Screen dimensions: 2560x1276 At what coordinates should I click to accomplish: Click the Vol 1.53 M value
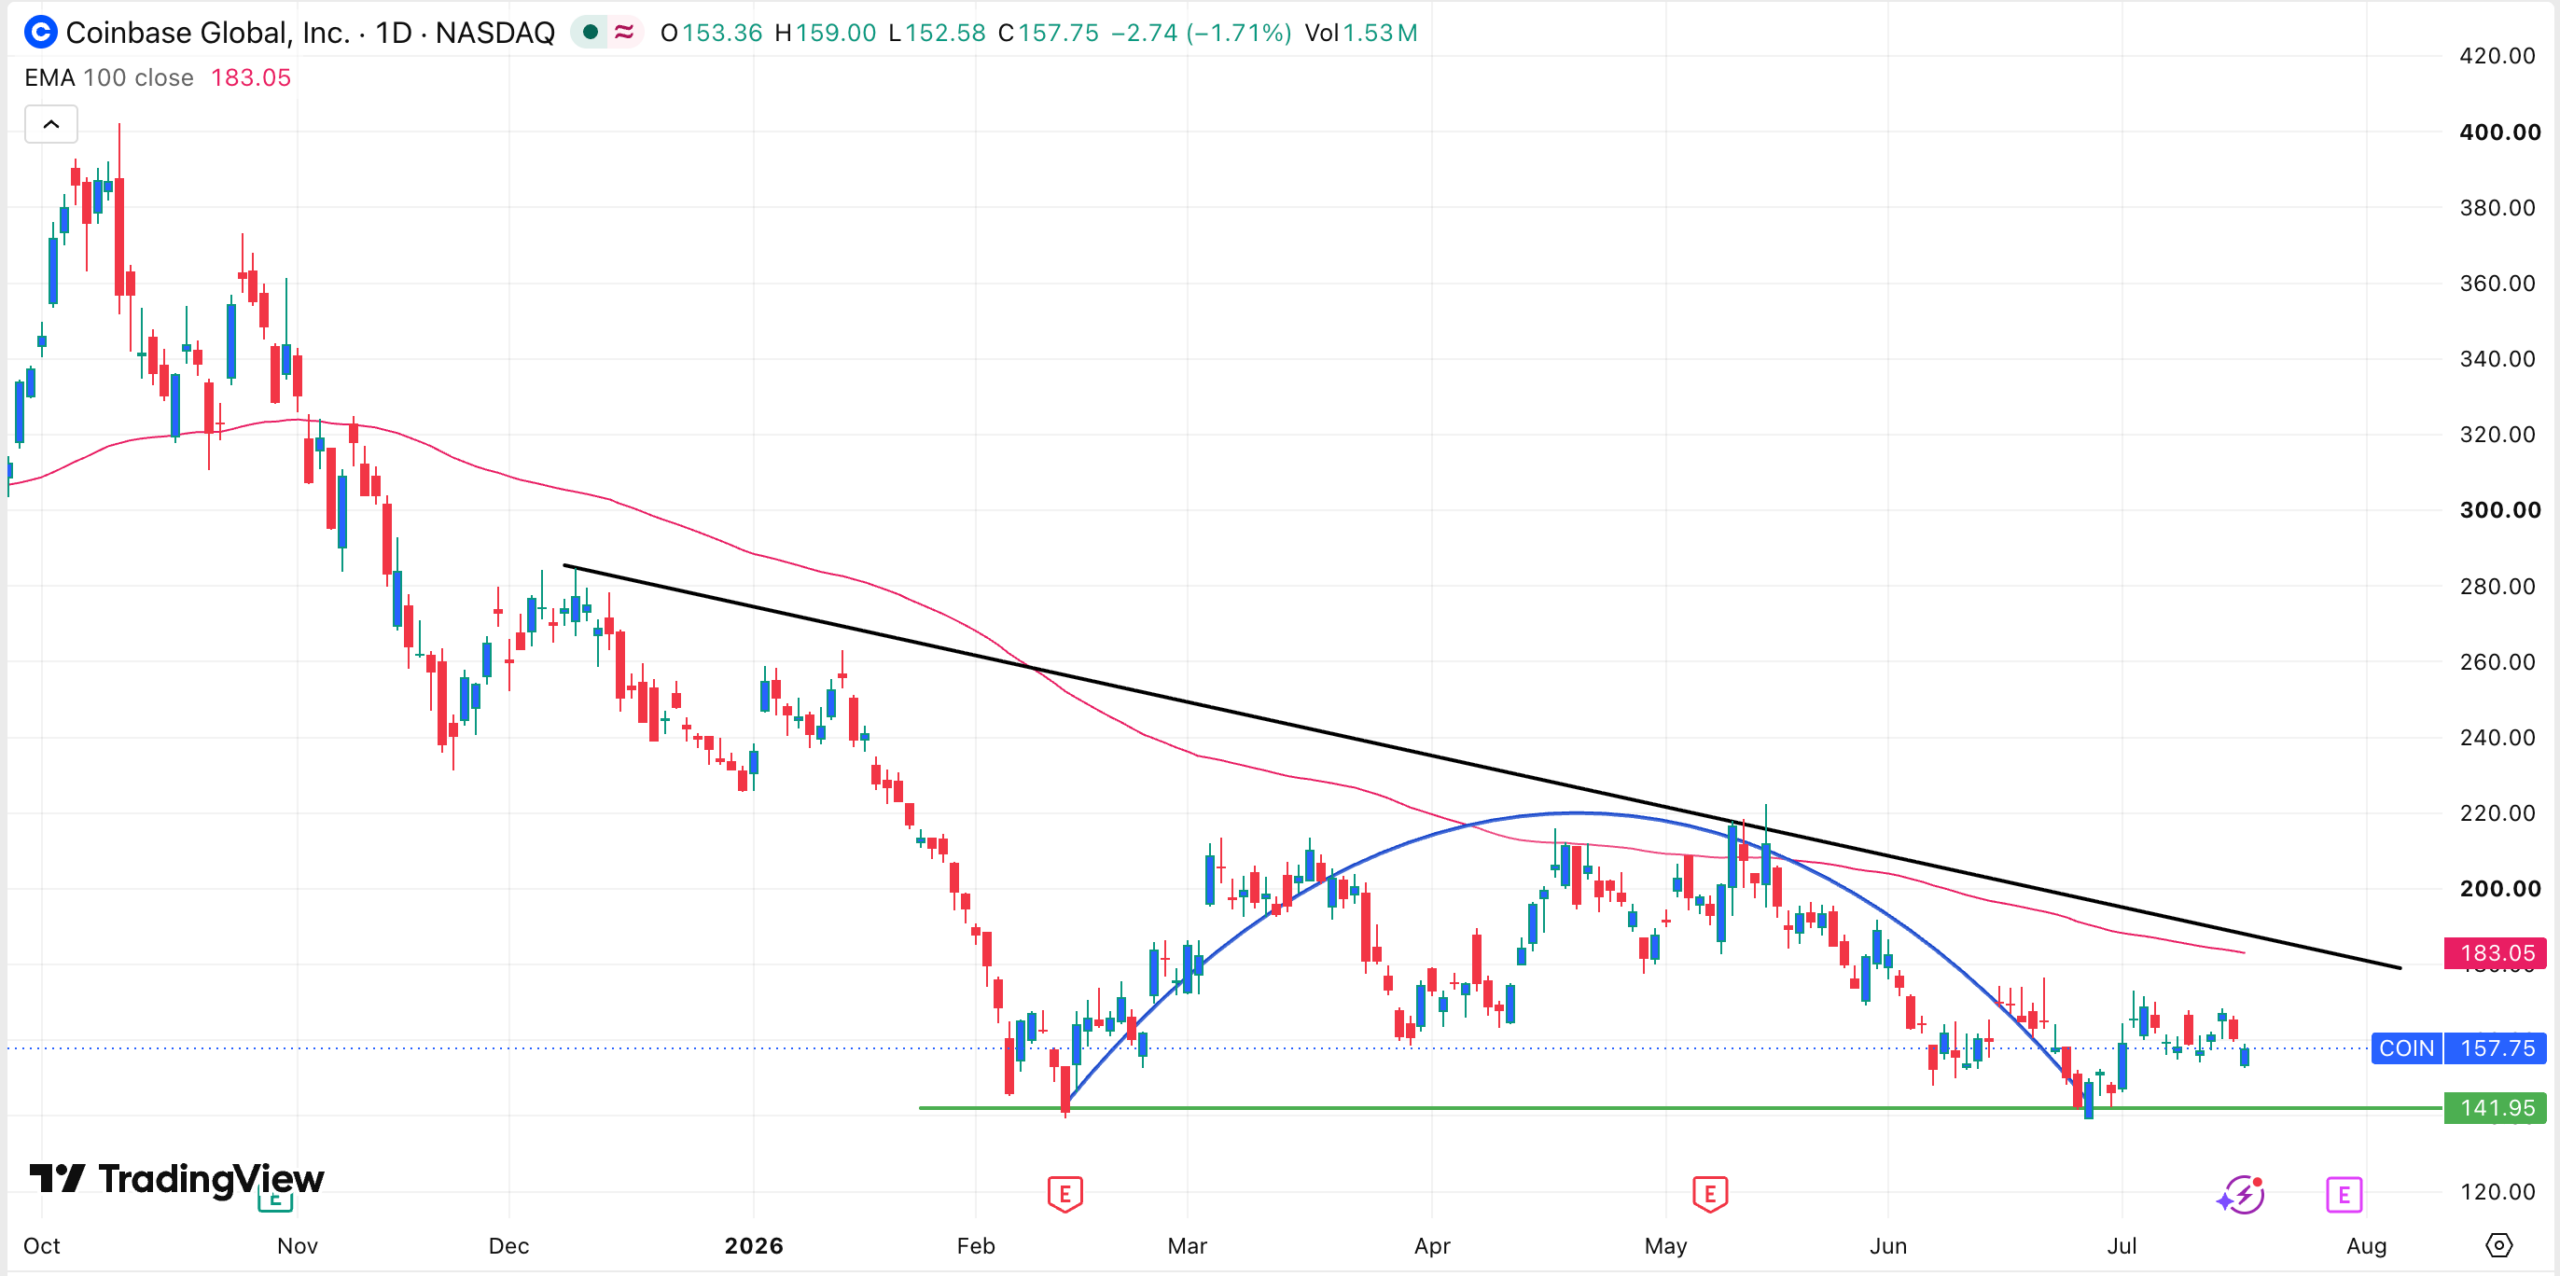pos(1361,33)
